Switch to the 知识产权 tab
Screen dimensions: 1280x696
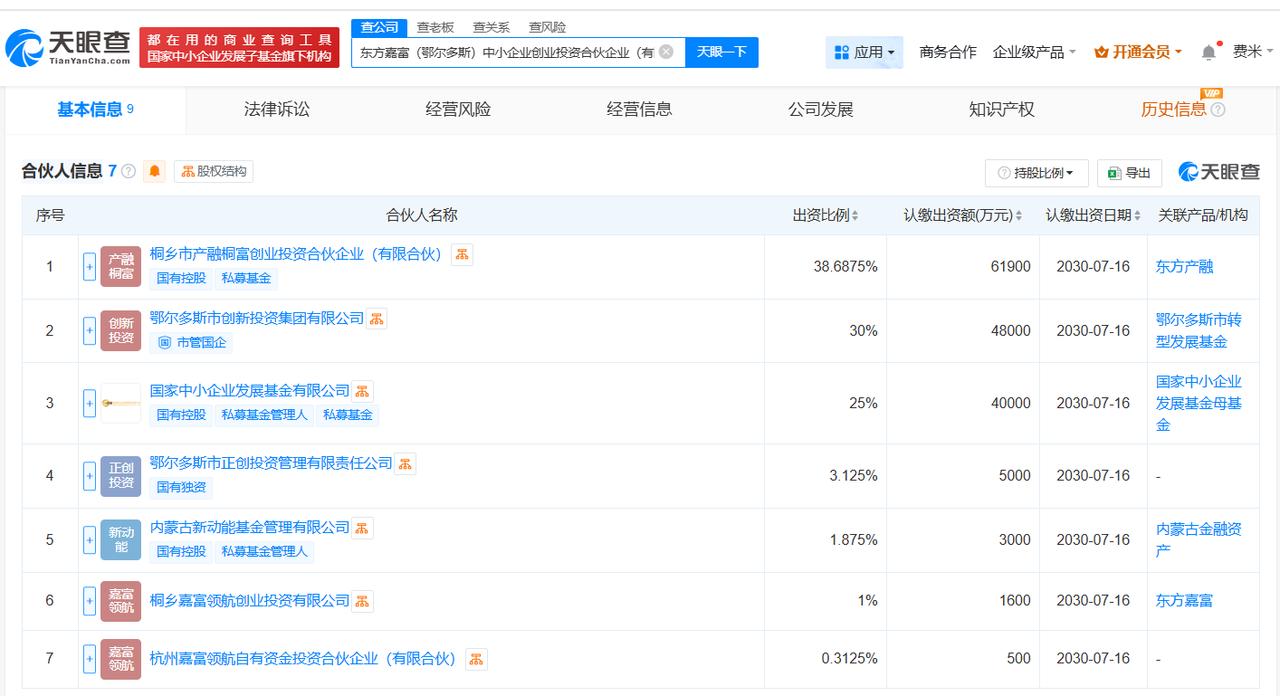(1002, 110)
